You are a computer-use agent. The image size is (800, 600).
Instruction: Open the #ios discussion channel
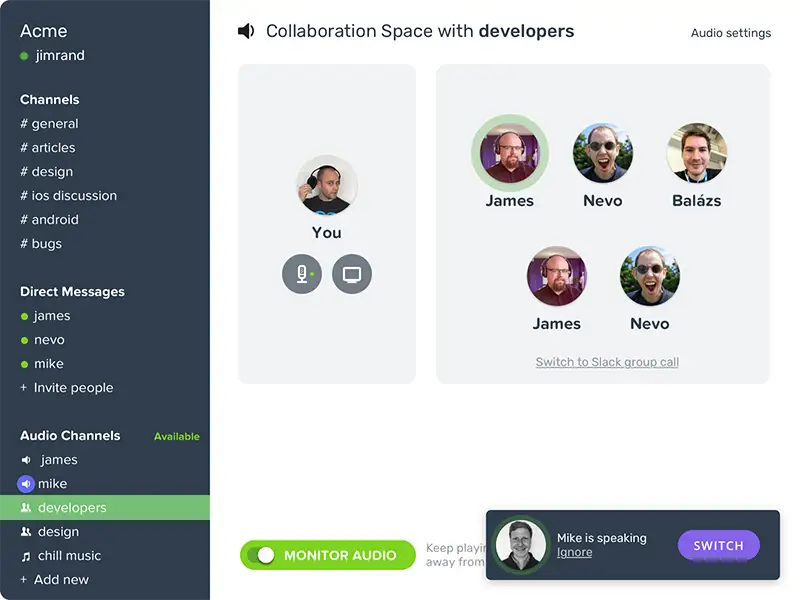click(x=68, y=196)
